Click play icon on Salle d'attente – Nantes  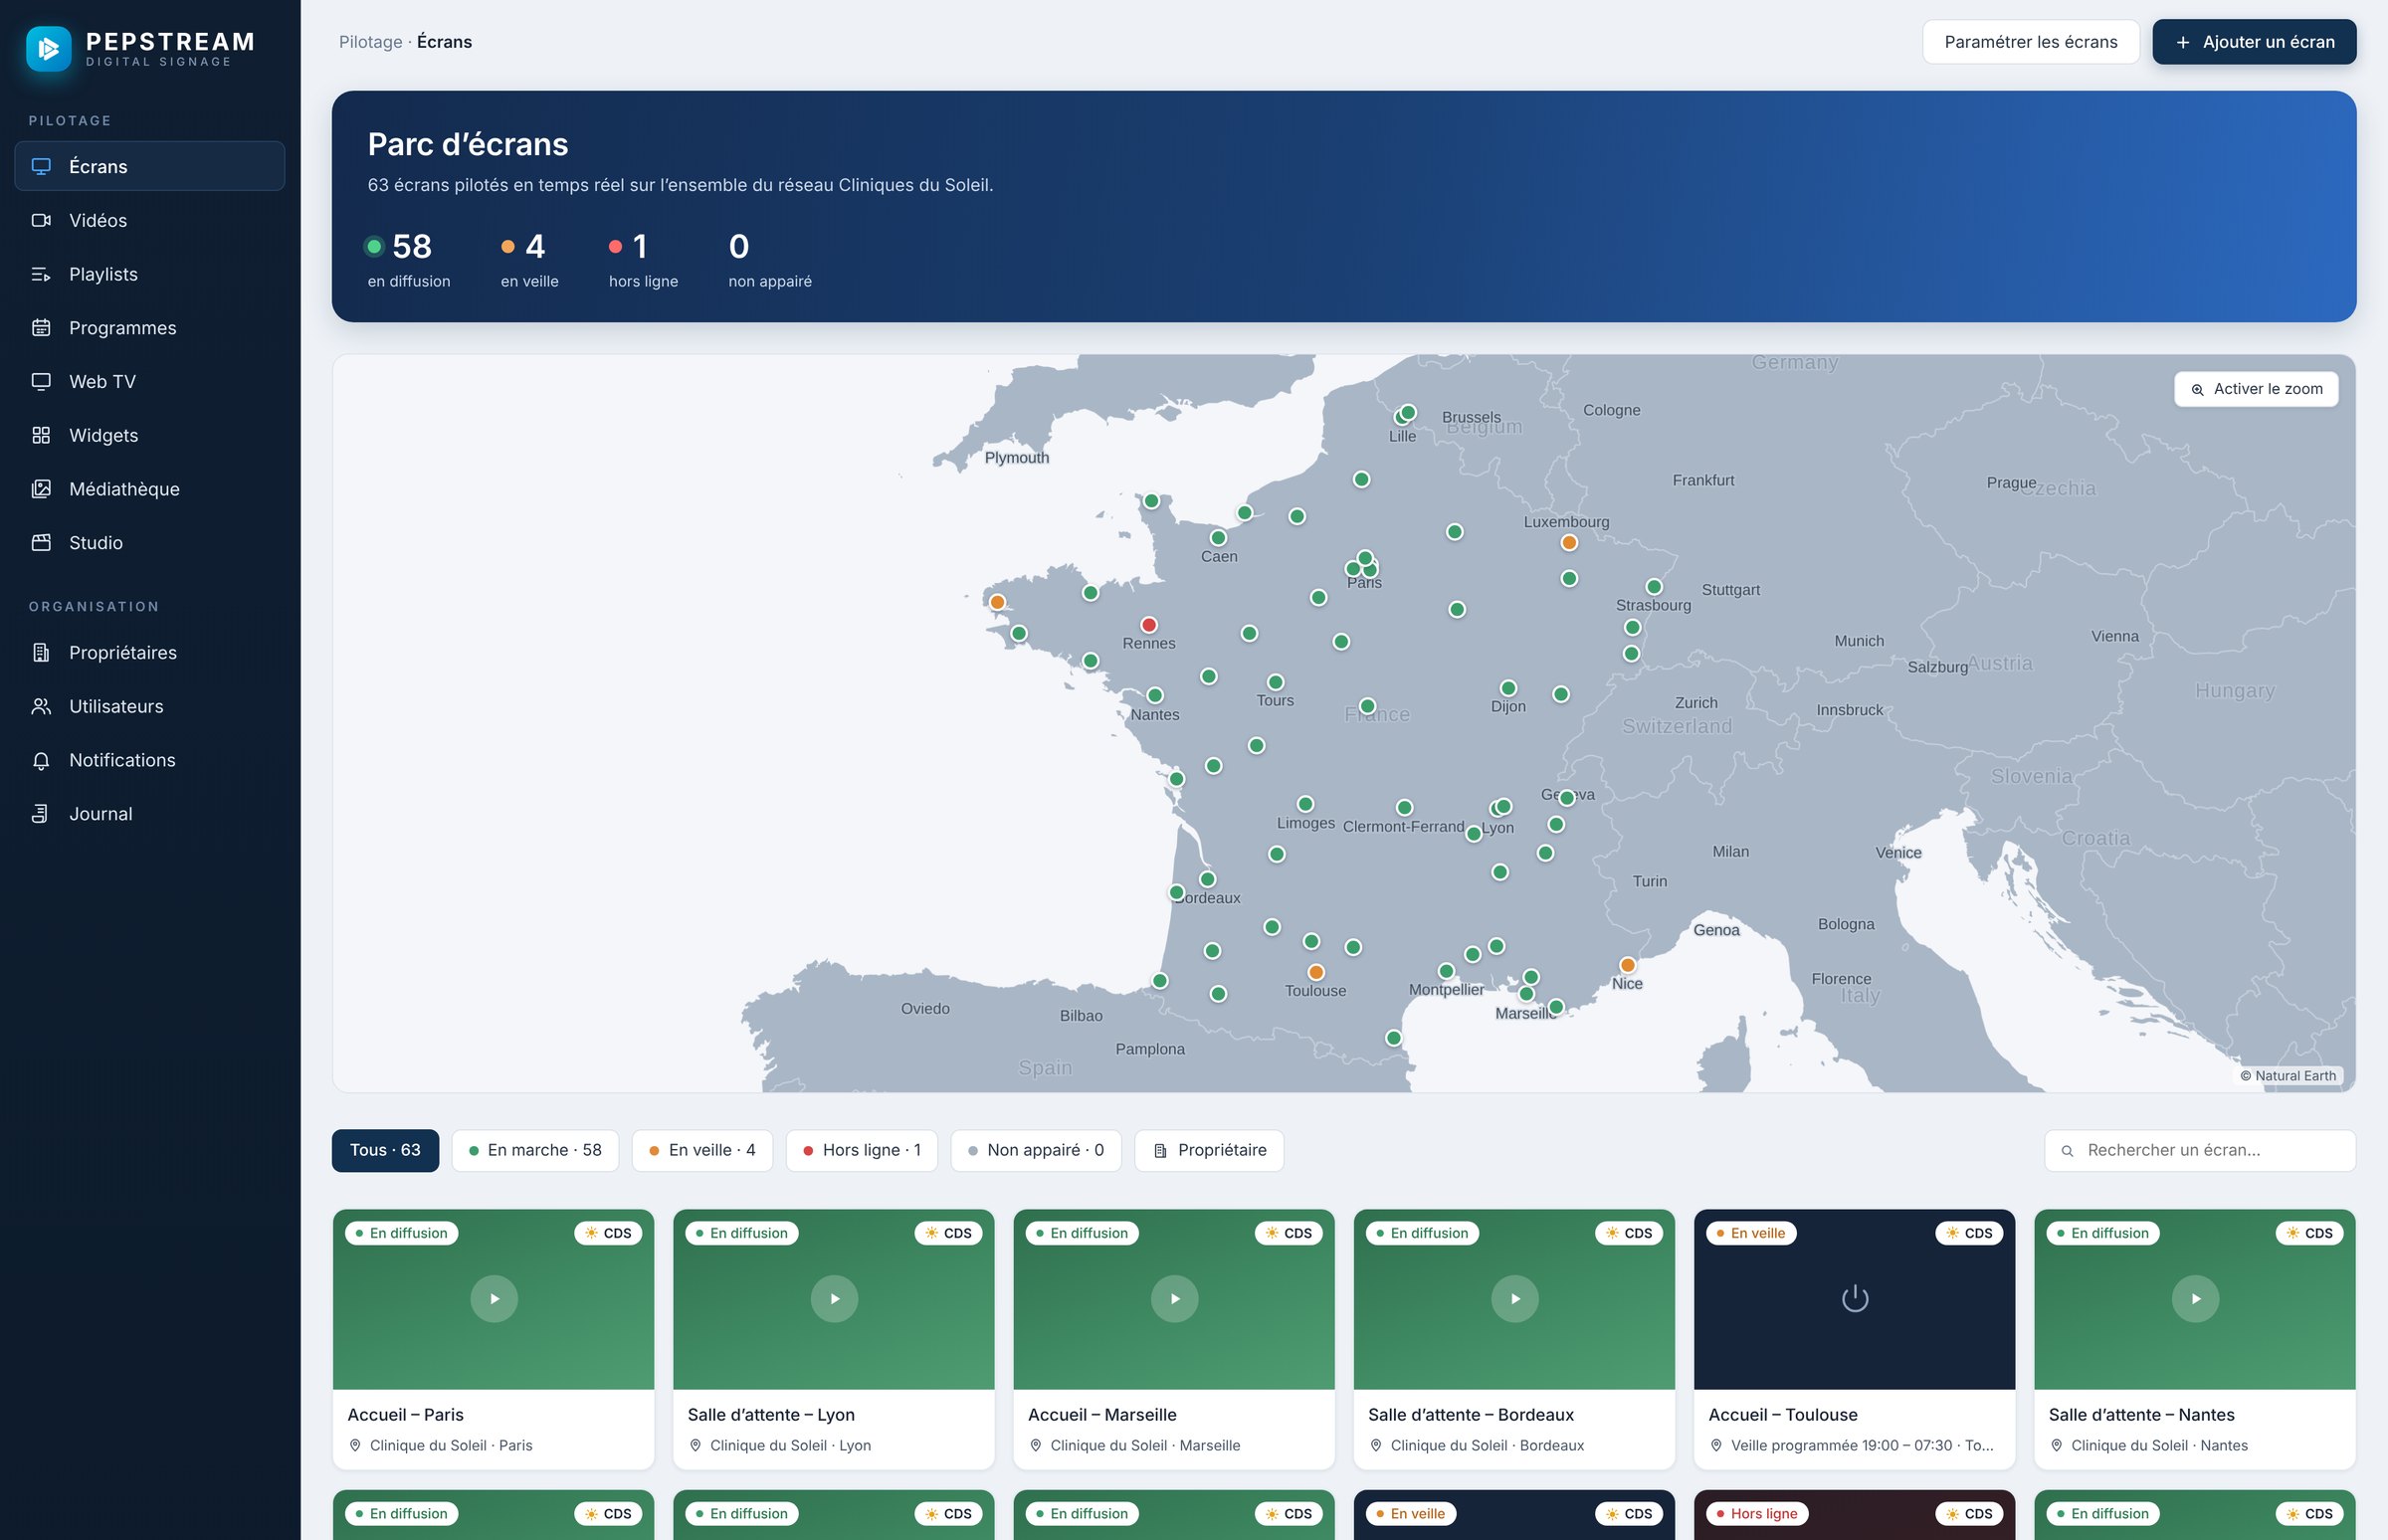pos(2195,1299)
